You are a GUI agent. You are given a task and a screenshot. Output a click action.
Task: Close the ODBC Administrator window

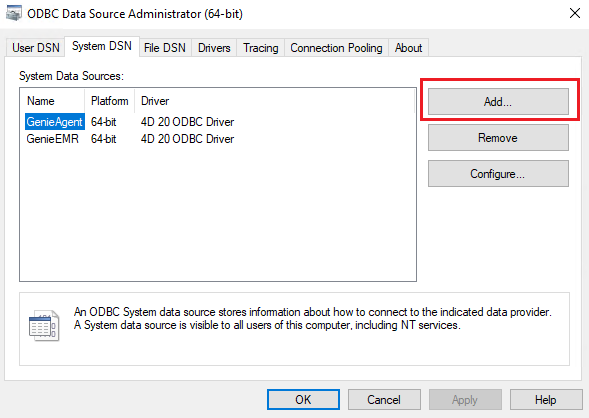(x=575, y=14)
